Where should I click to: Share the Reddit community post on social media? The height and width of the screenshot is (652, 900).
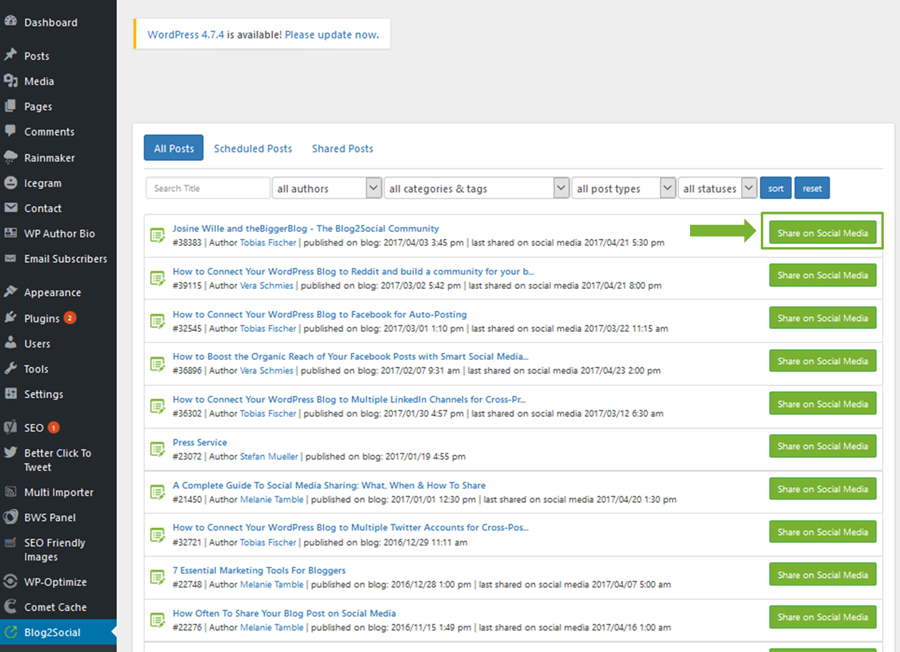(x=823, y=275)
